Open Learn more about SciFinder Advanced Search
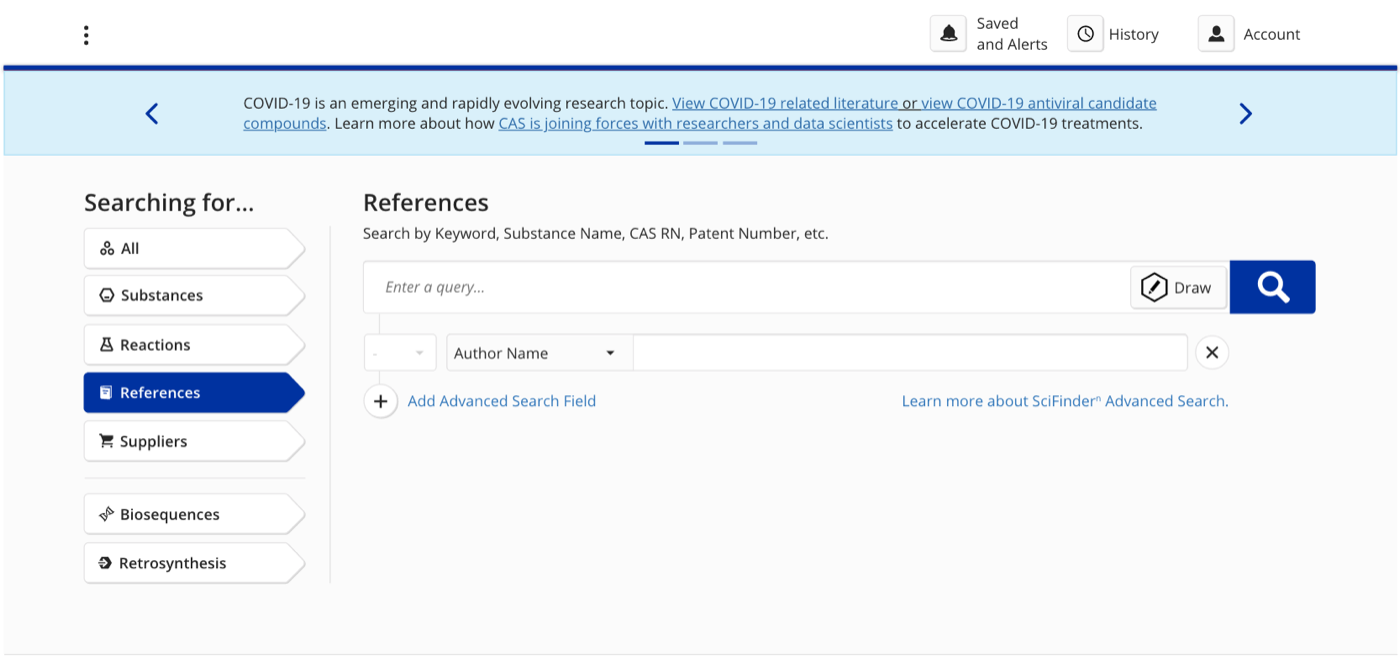Image resolution: width=1400 pixels, height=672 pixels. click(1065, 401)
